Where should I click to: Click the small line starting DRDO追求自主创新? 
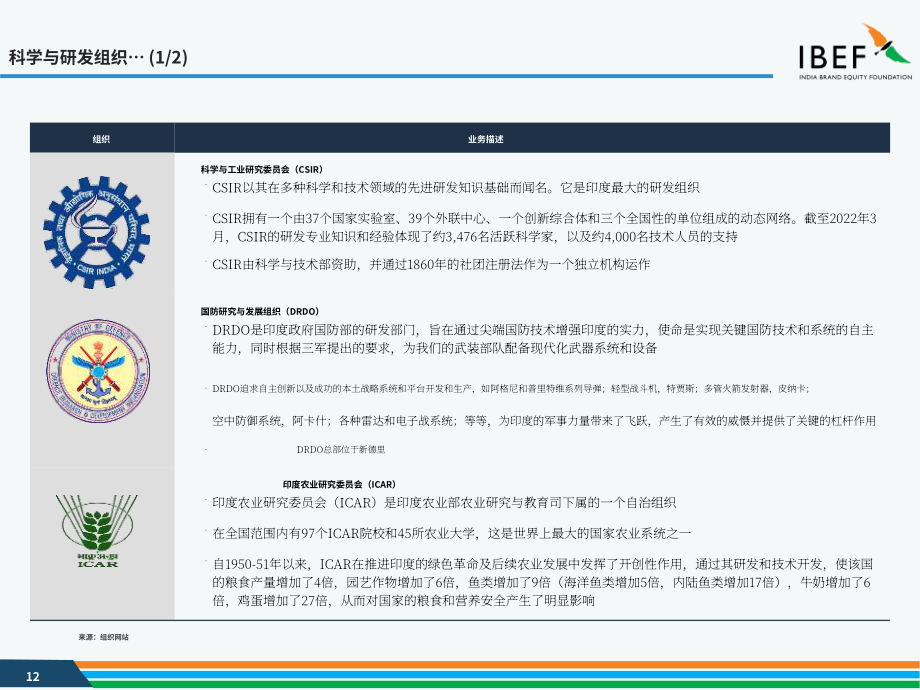pos(510,388)
